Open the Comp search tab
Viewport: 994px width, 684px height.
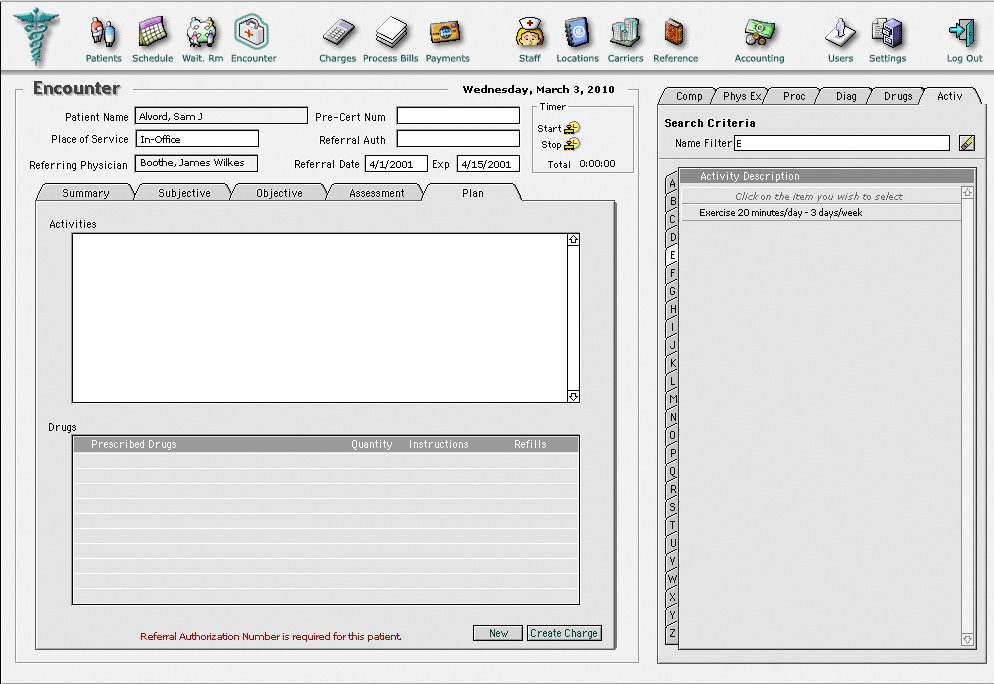pos(688,96)
